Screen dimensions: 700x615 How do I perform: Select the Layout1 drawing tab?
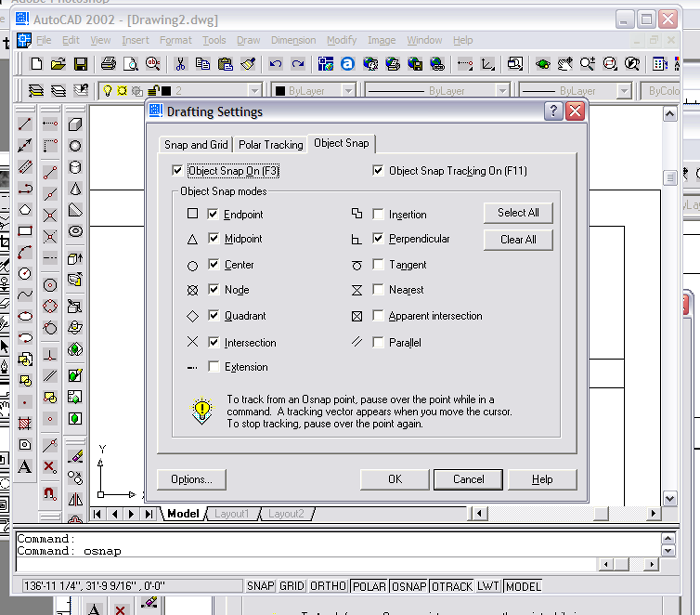[231, 514]
